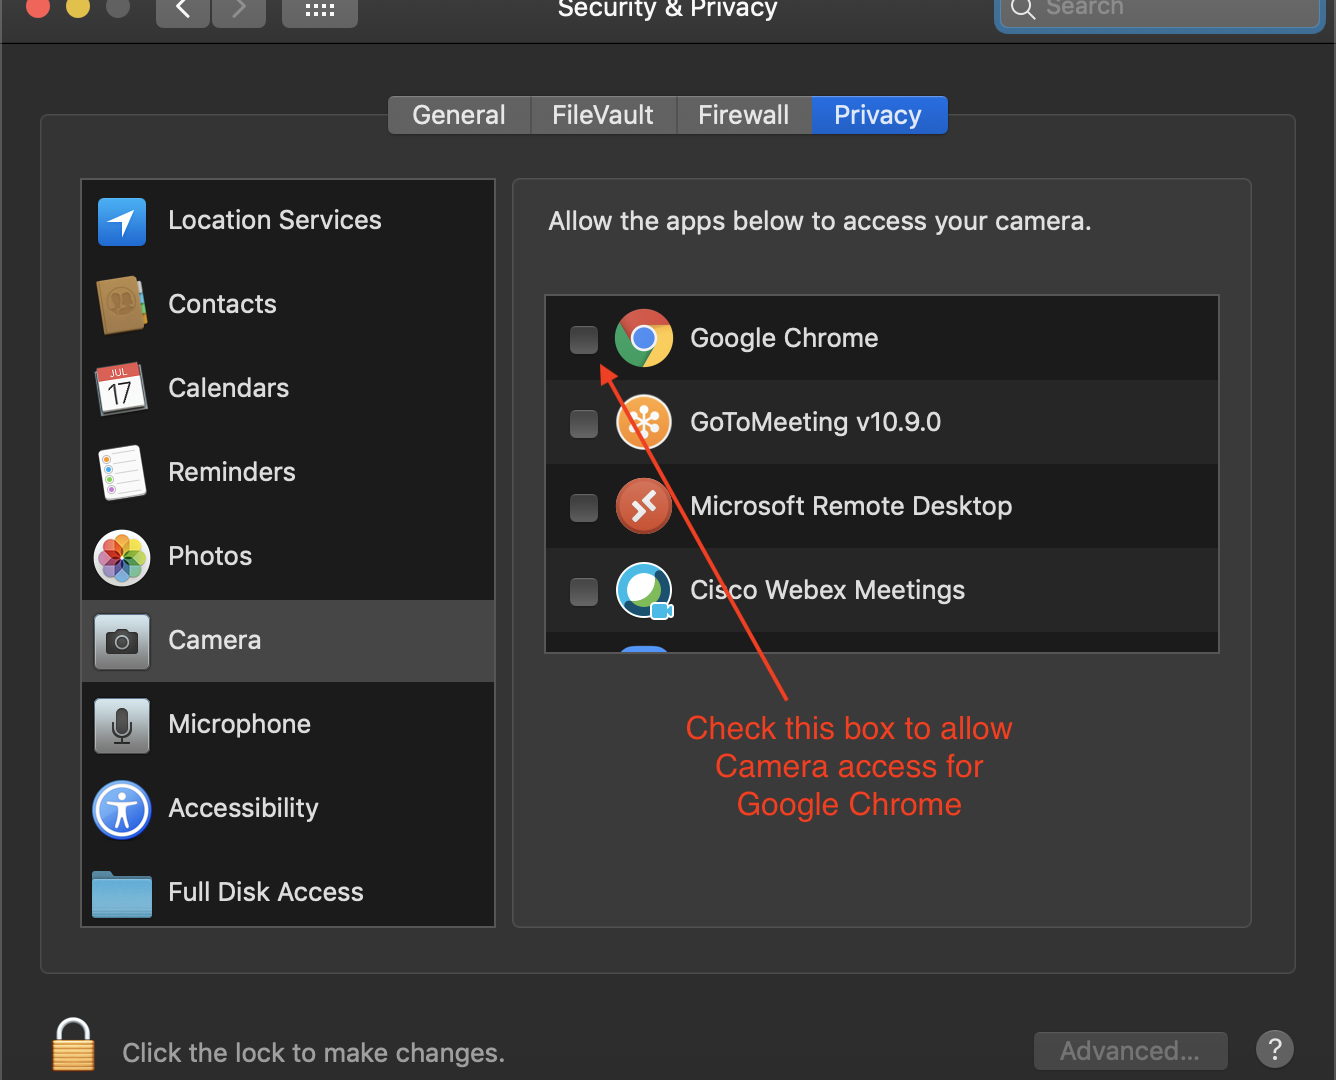Viewport: 1336px width, 1080px height.
Task: Open help with the question mark button
Action: click(1275, 1049)
